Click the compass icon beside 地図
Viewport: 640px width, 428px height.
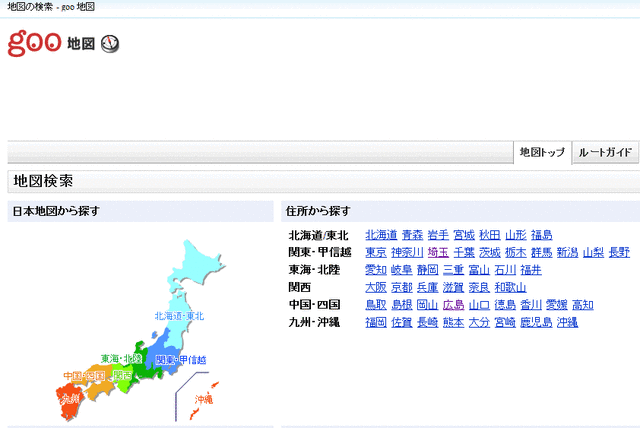(x=110, y=44)
